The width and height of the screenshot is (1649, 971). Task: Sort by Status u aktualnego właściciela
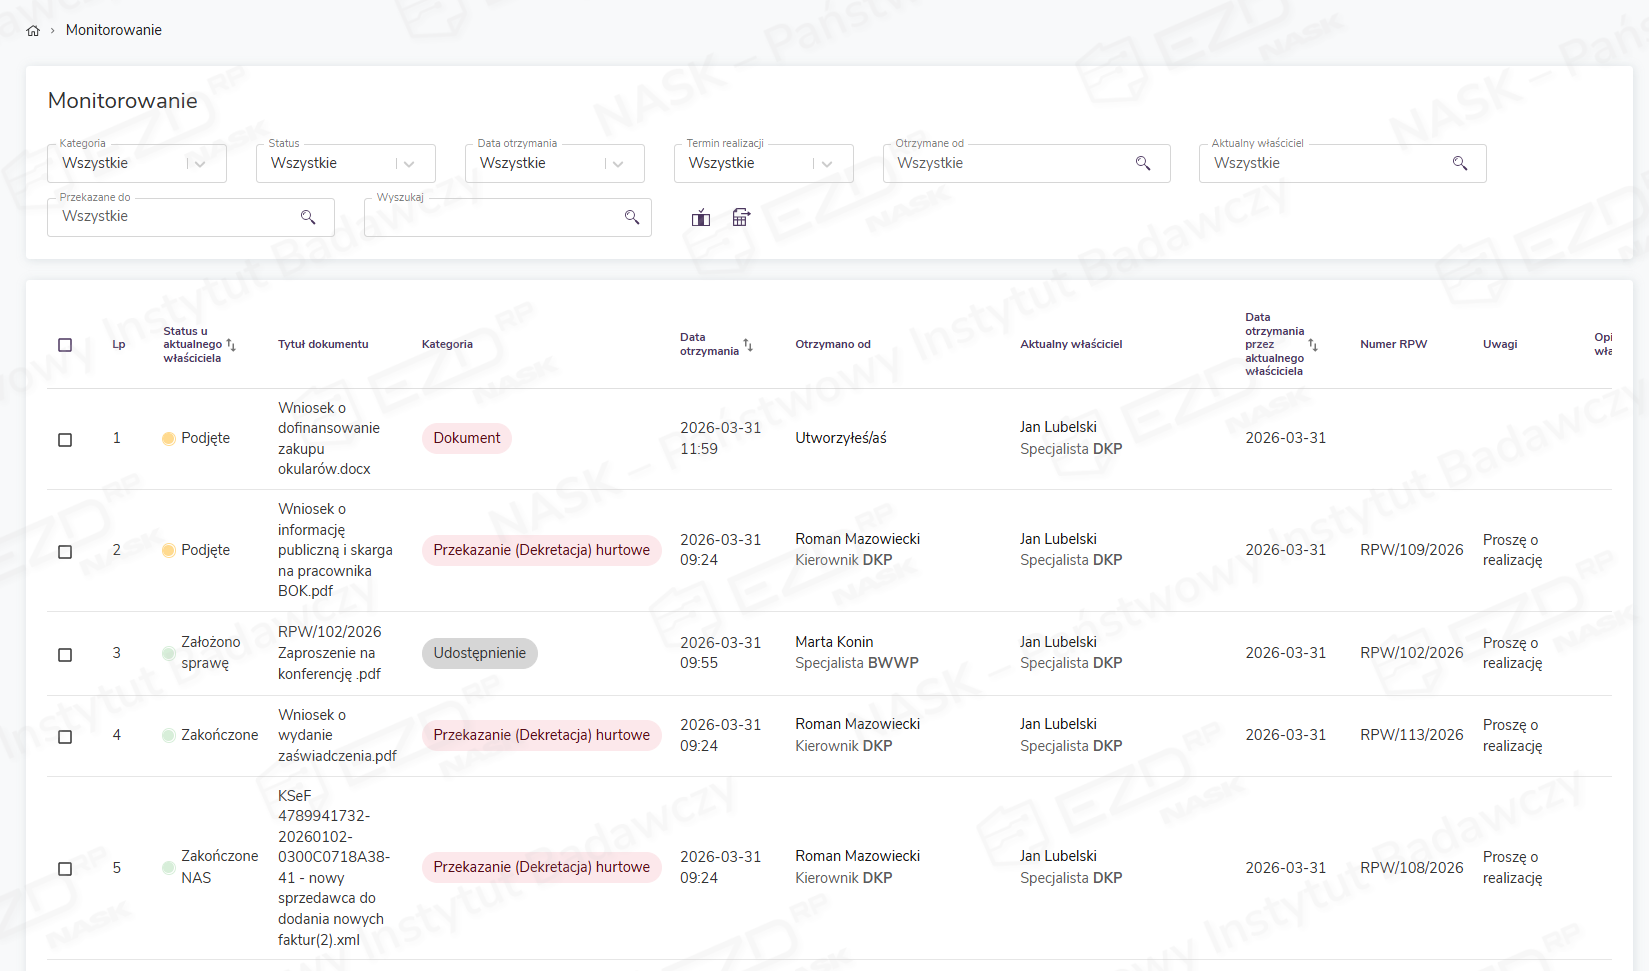pyautogui.click(x=231, y=345)
